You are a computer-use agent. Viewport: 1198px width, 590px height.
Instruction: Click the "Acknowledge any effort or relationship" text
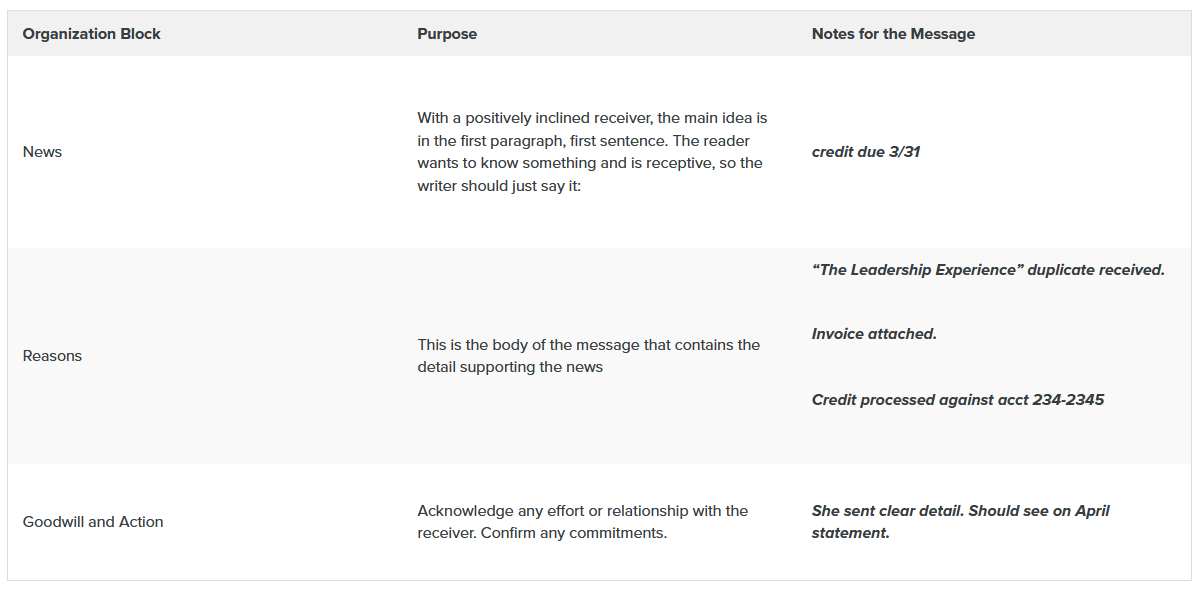(x=582, y=511)
